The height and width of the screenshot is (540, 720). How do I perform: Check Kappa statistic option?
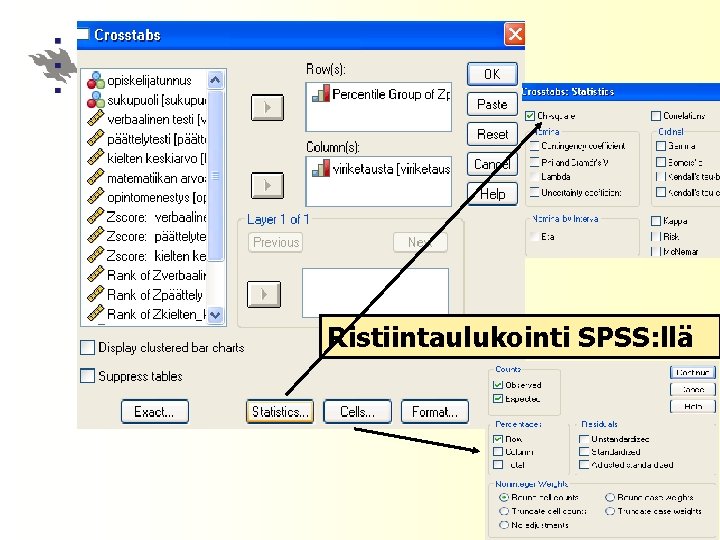click(x=656, y=221)
